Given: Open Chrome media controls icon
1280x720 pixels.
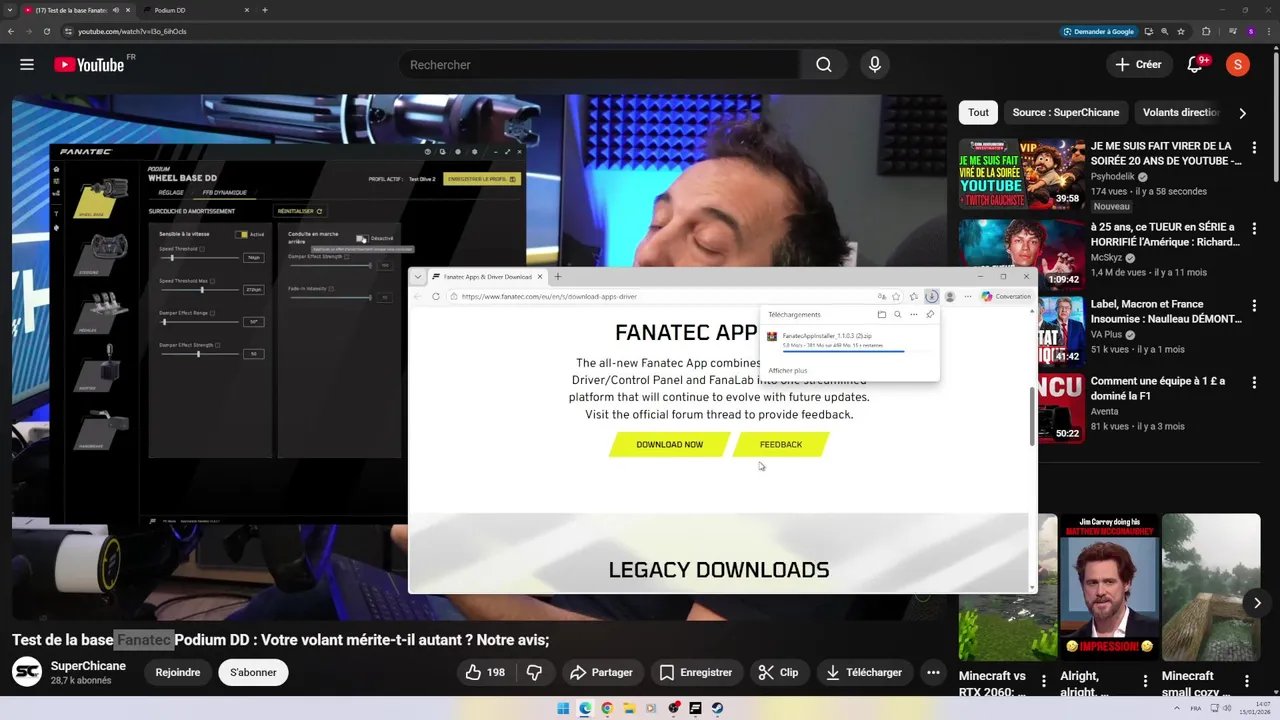Looking at the screenshot, I should coord(1233,31).
